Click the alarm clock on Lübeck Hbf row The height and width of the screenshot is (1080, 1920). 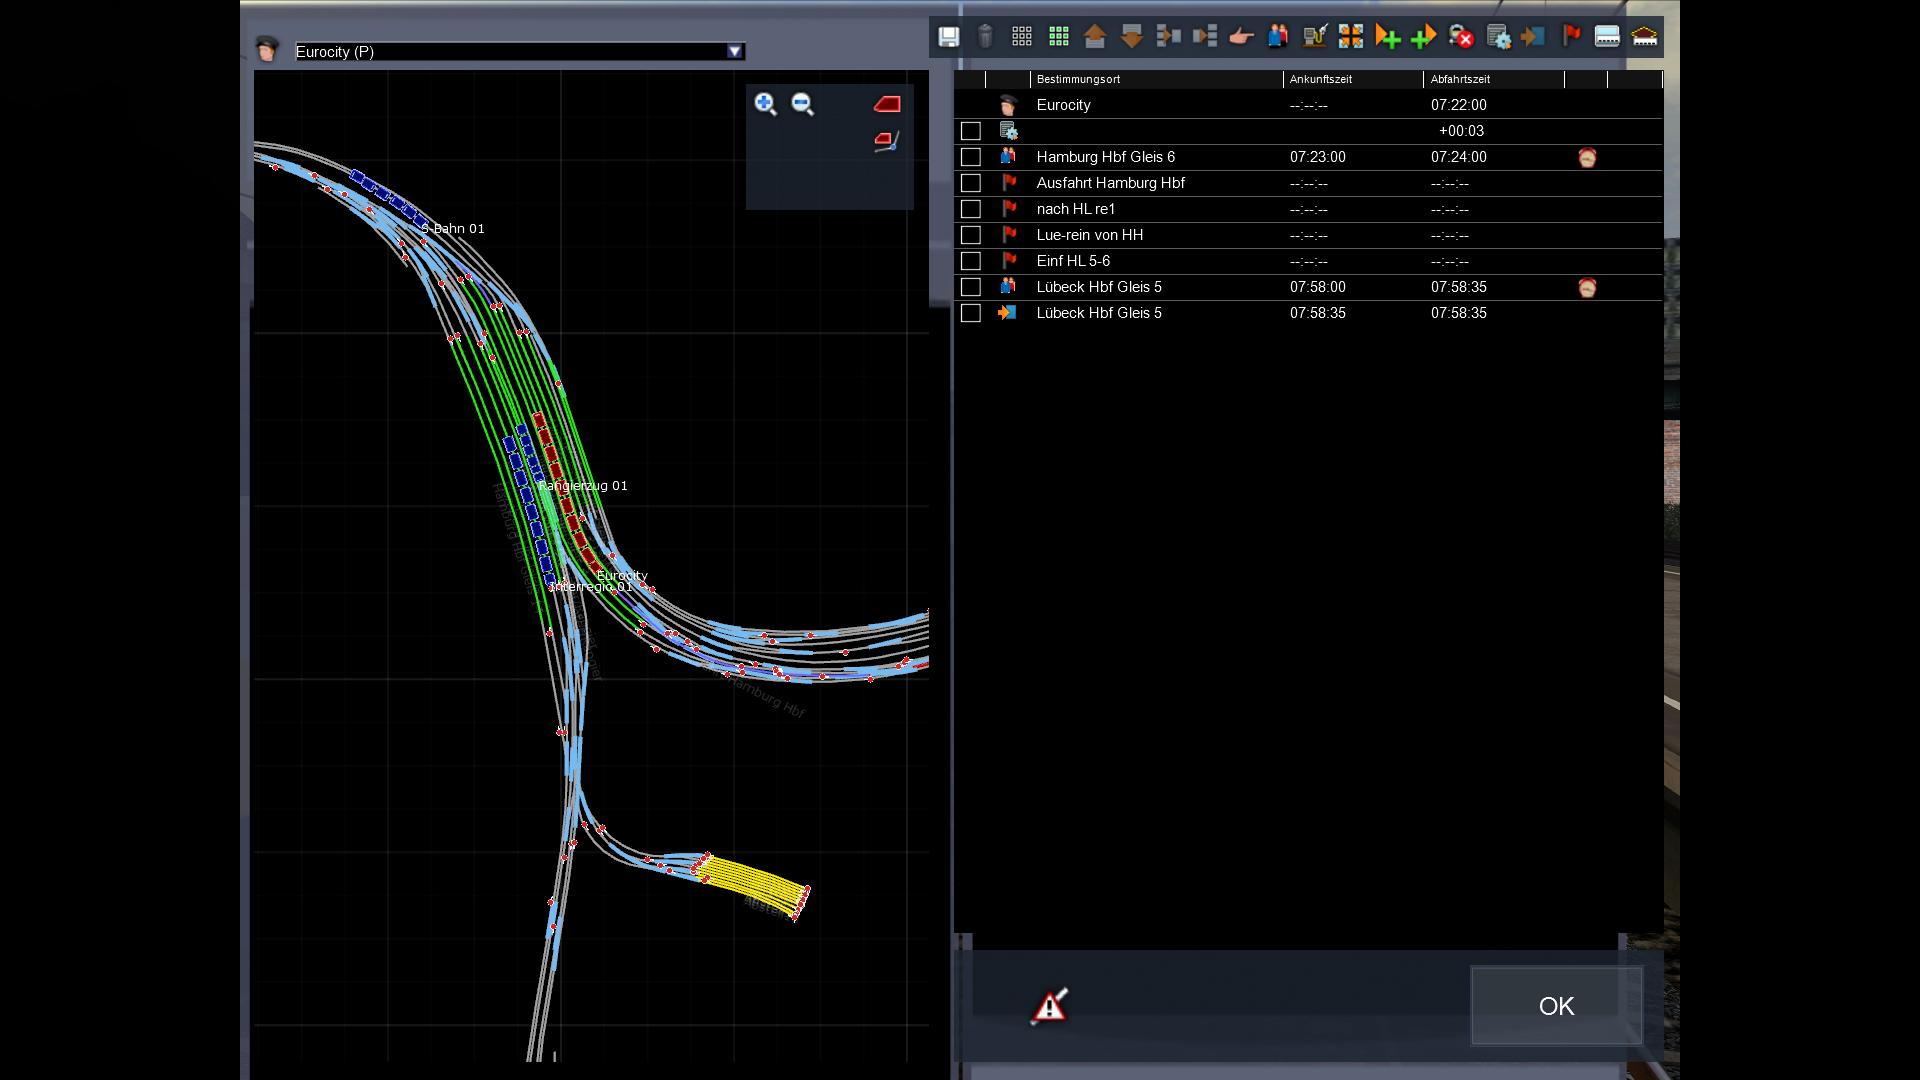1587,288
